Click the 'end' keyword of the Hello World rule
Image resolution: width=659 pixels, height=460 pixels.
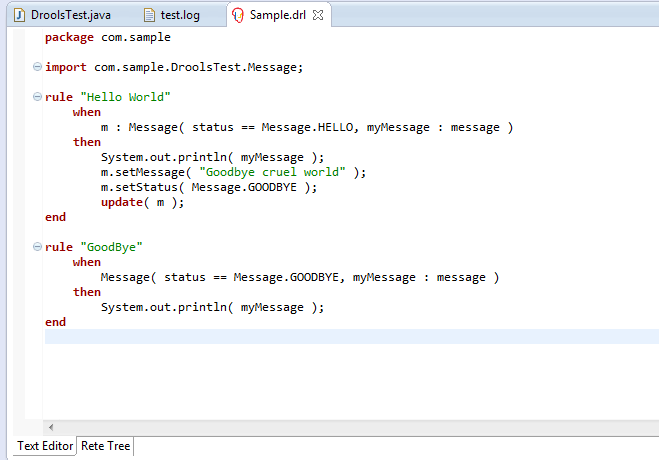55,217
